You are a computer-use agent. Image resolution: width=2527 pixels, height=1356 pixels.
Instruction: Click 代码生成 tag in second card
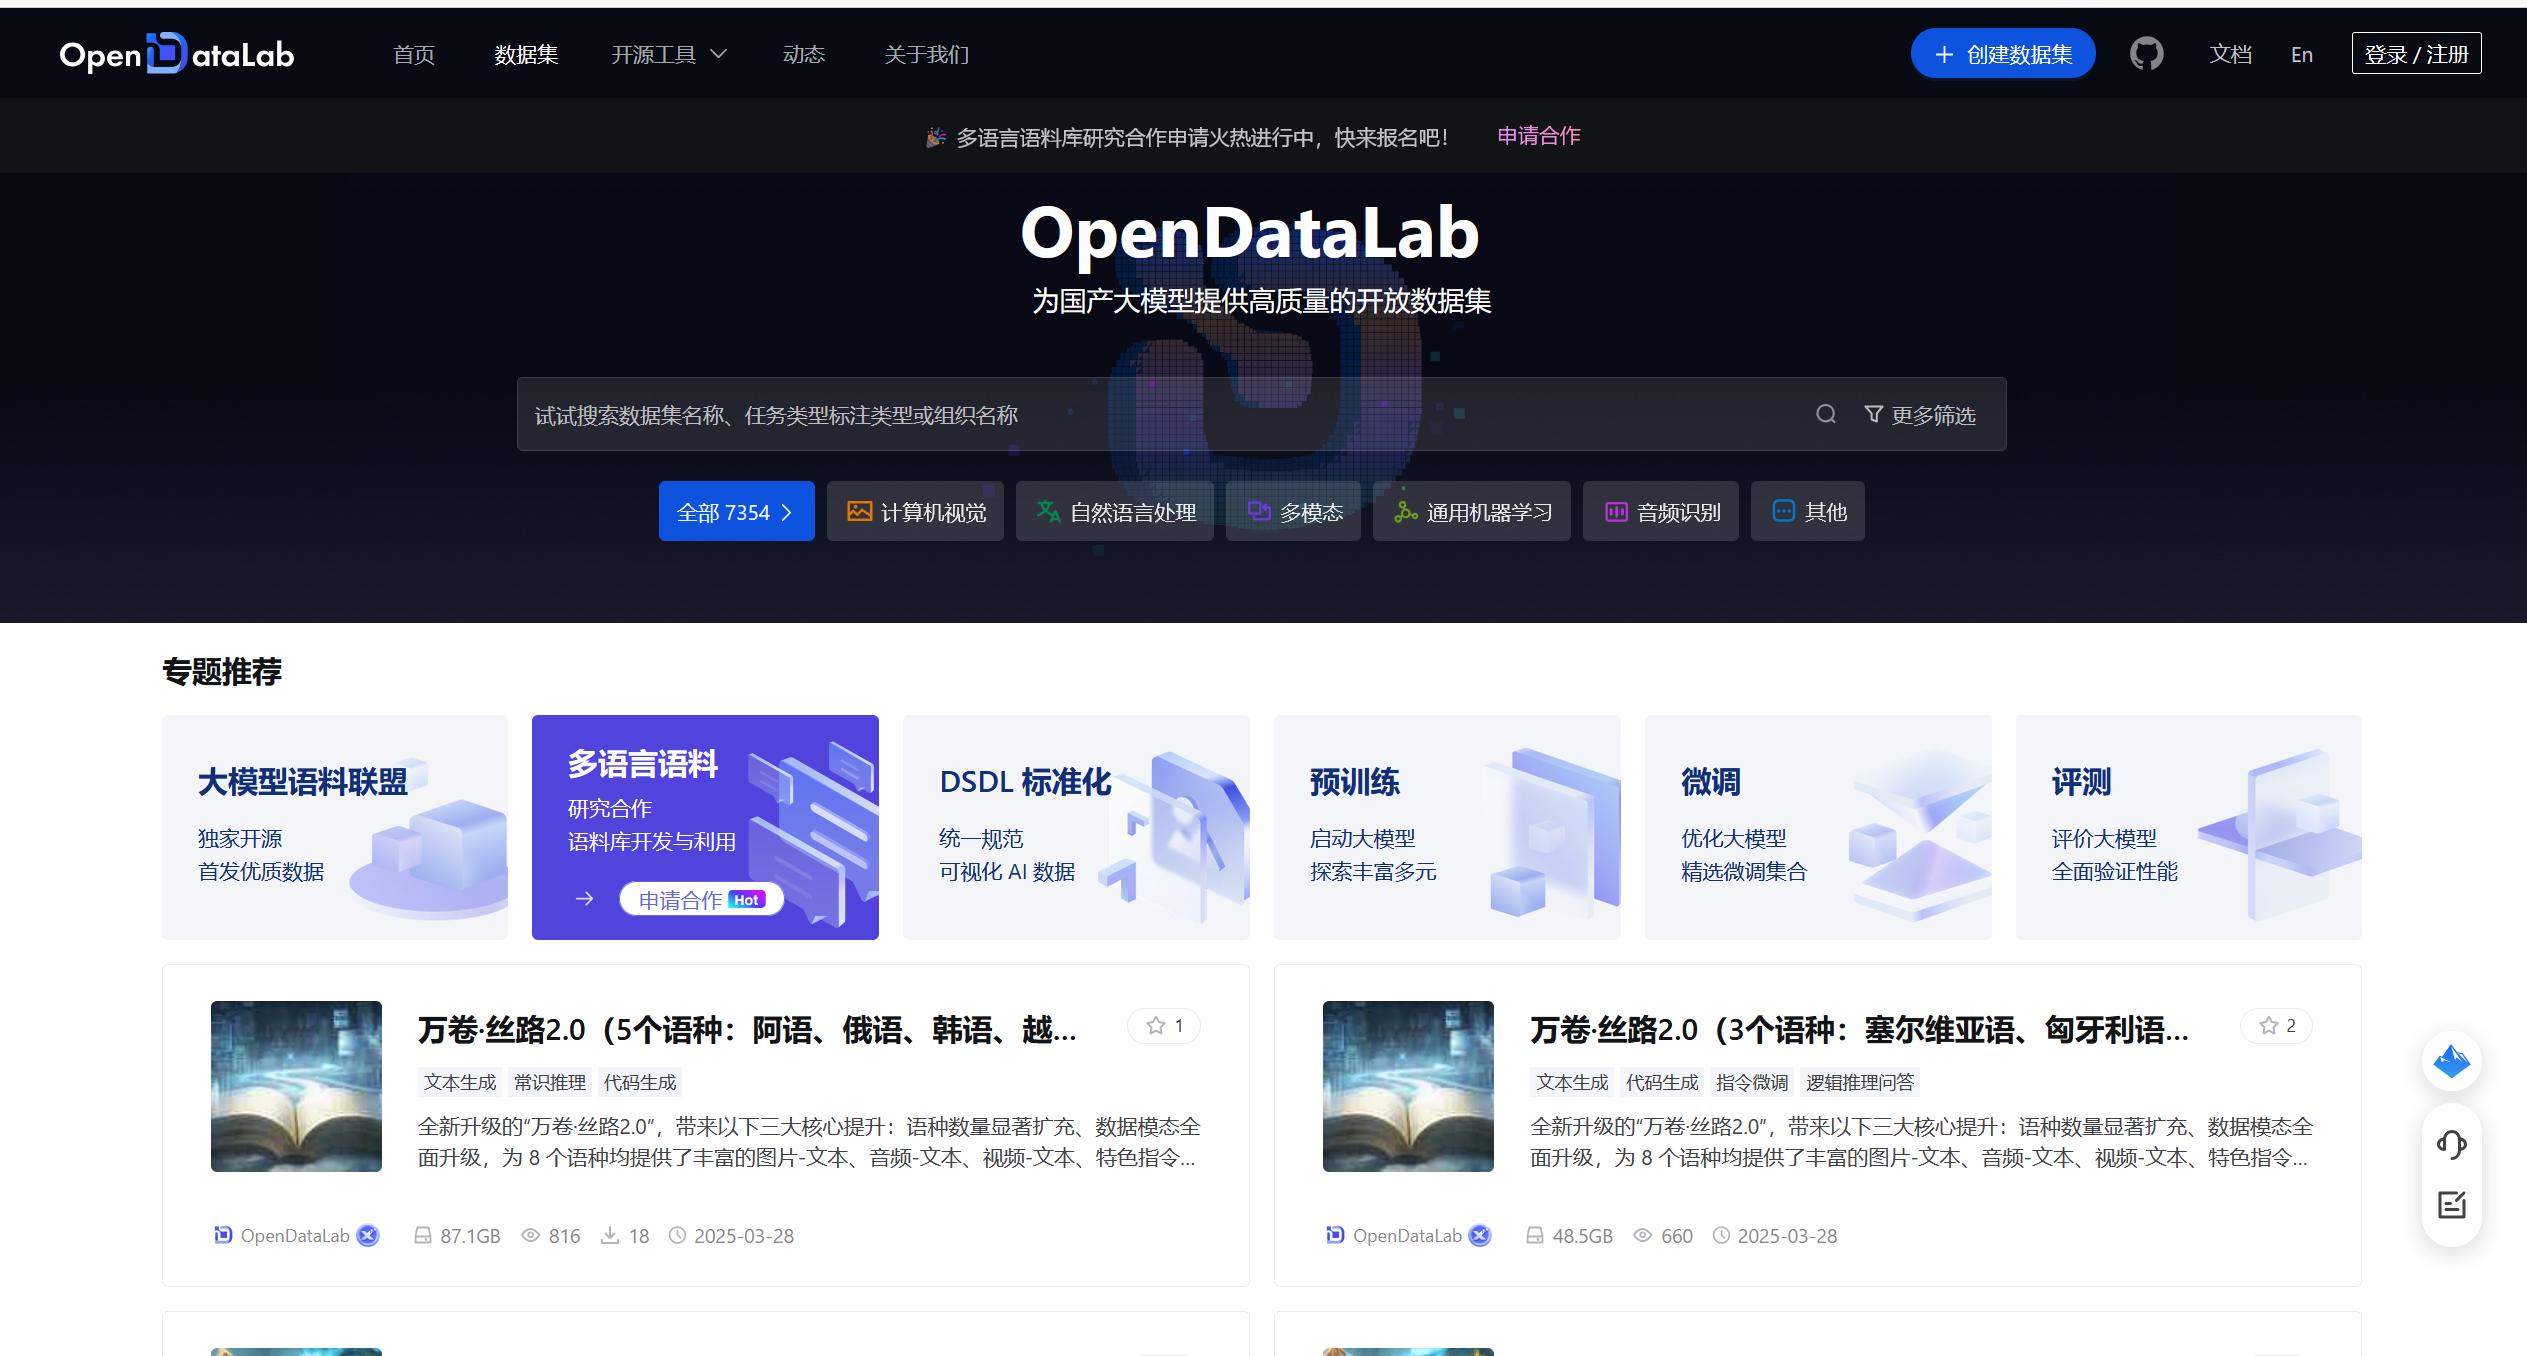pyautogui.click(x=1662, y=1082)
